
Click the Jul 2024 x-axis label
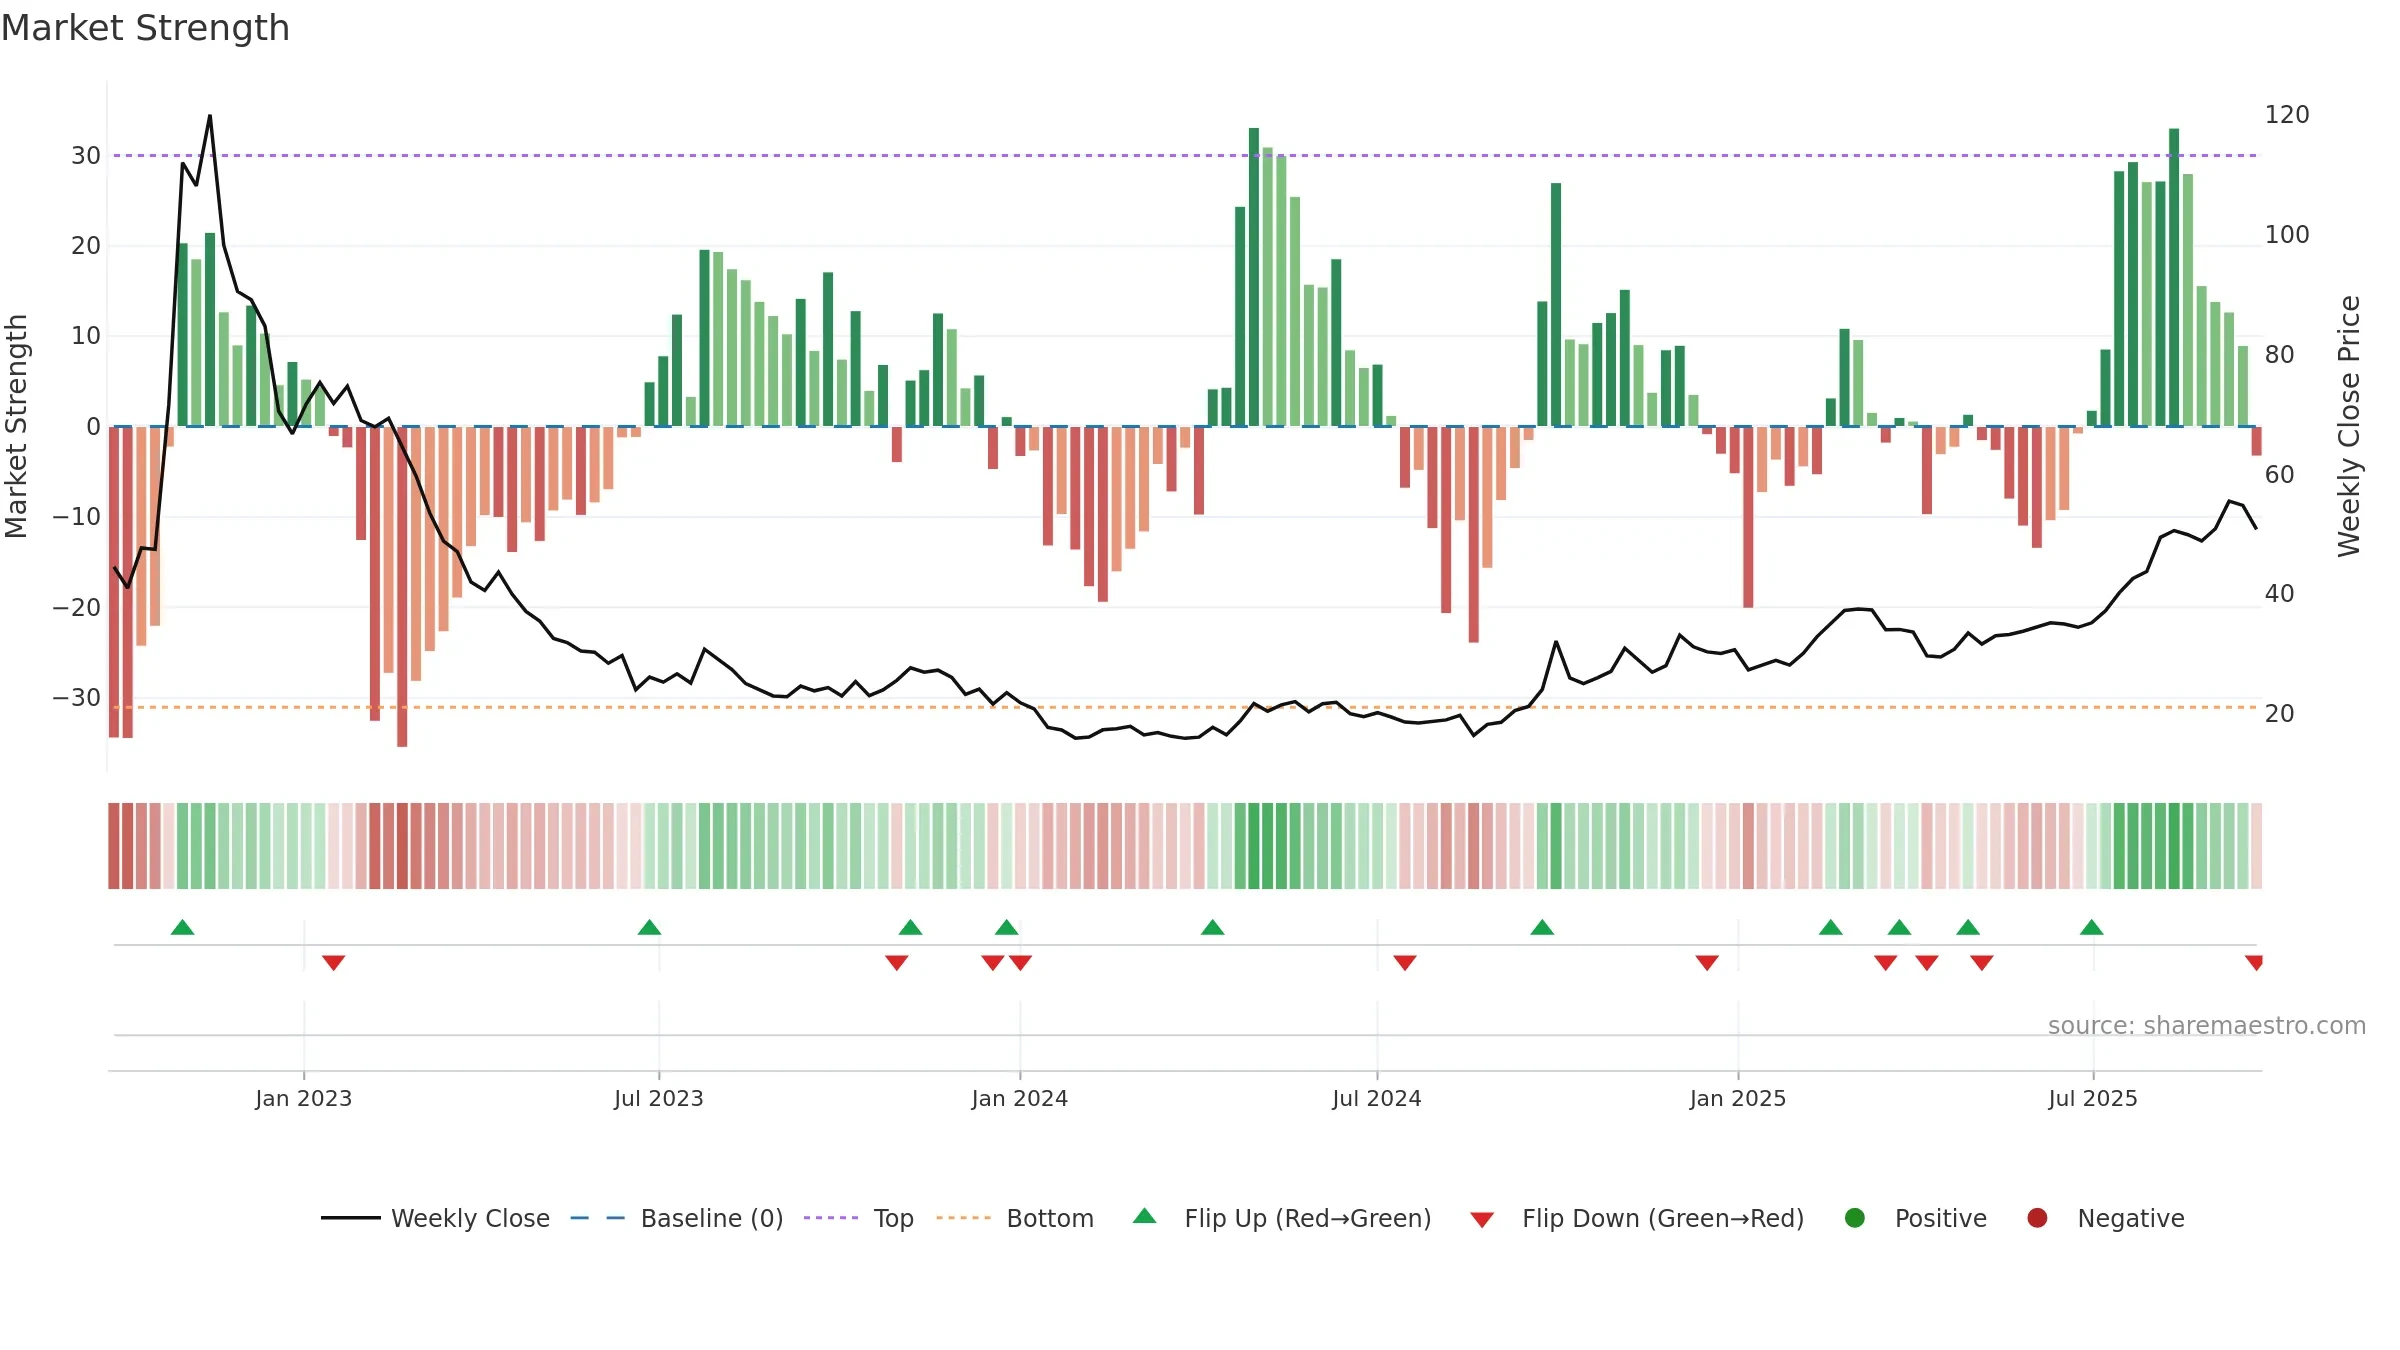click(1377, 1098)
